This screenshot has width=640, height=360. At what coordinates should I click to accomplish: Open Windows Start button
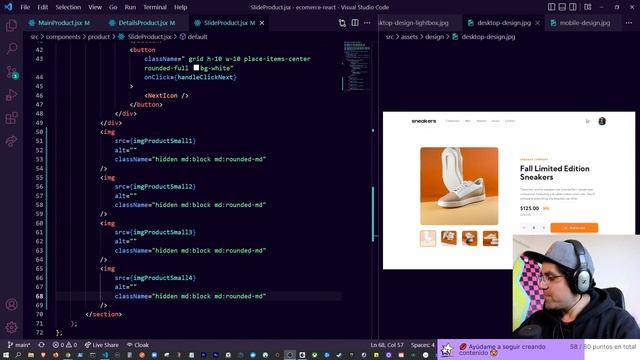point(6,355)
